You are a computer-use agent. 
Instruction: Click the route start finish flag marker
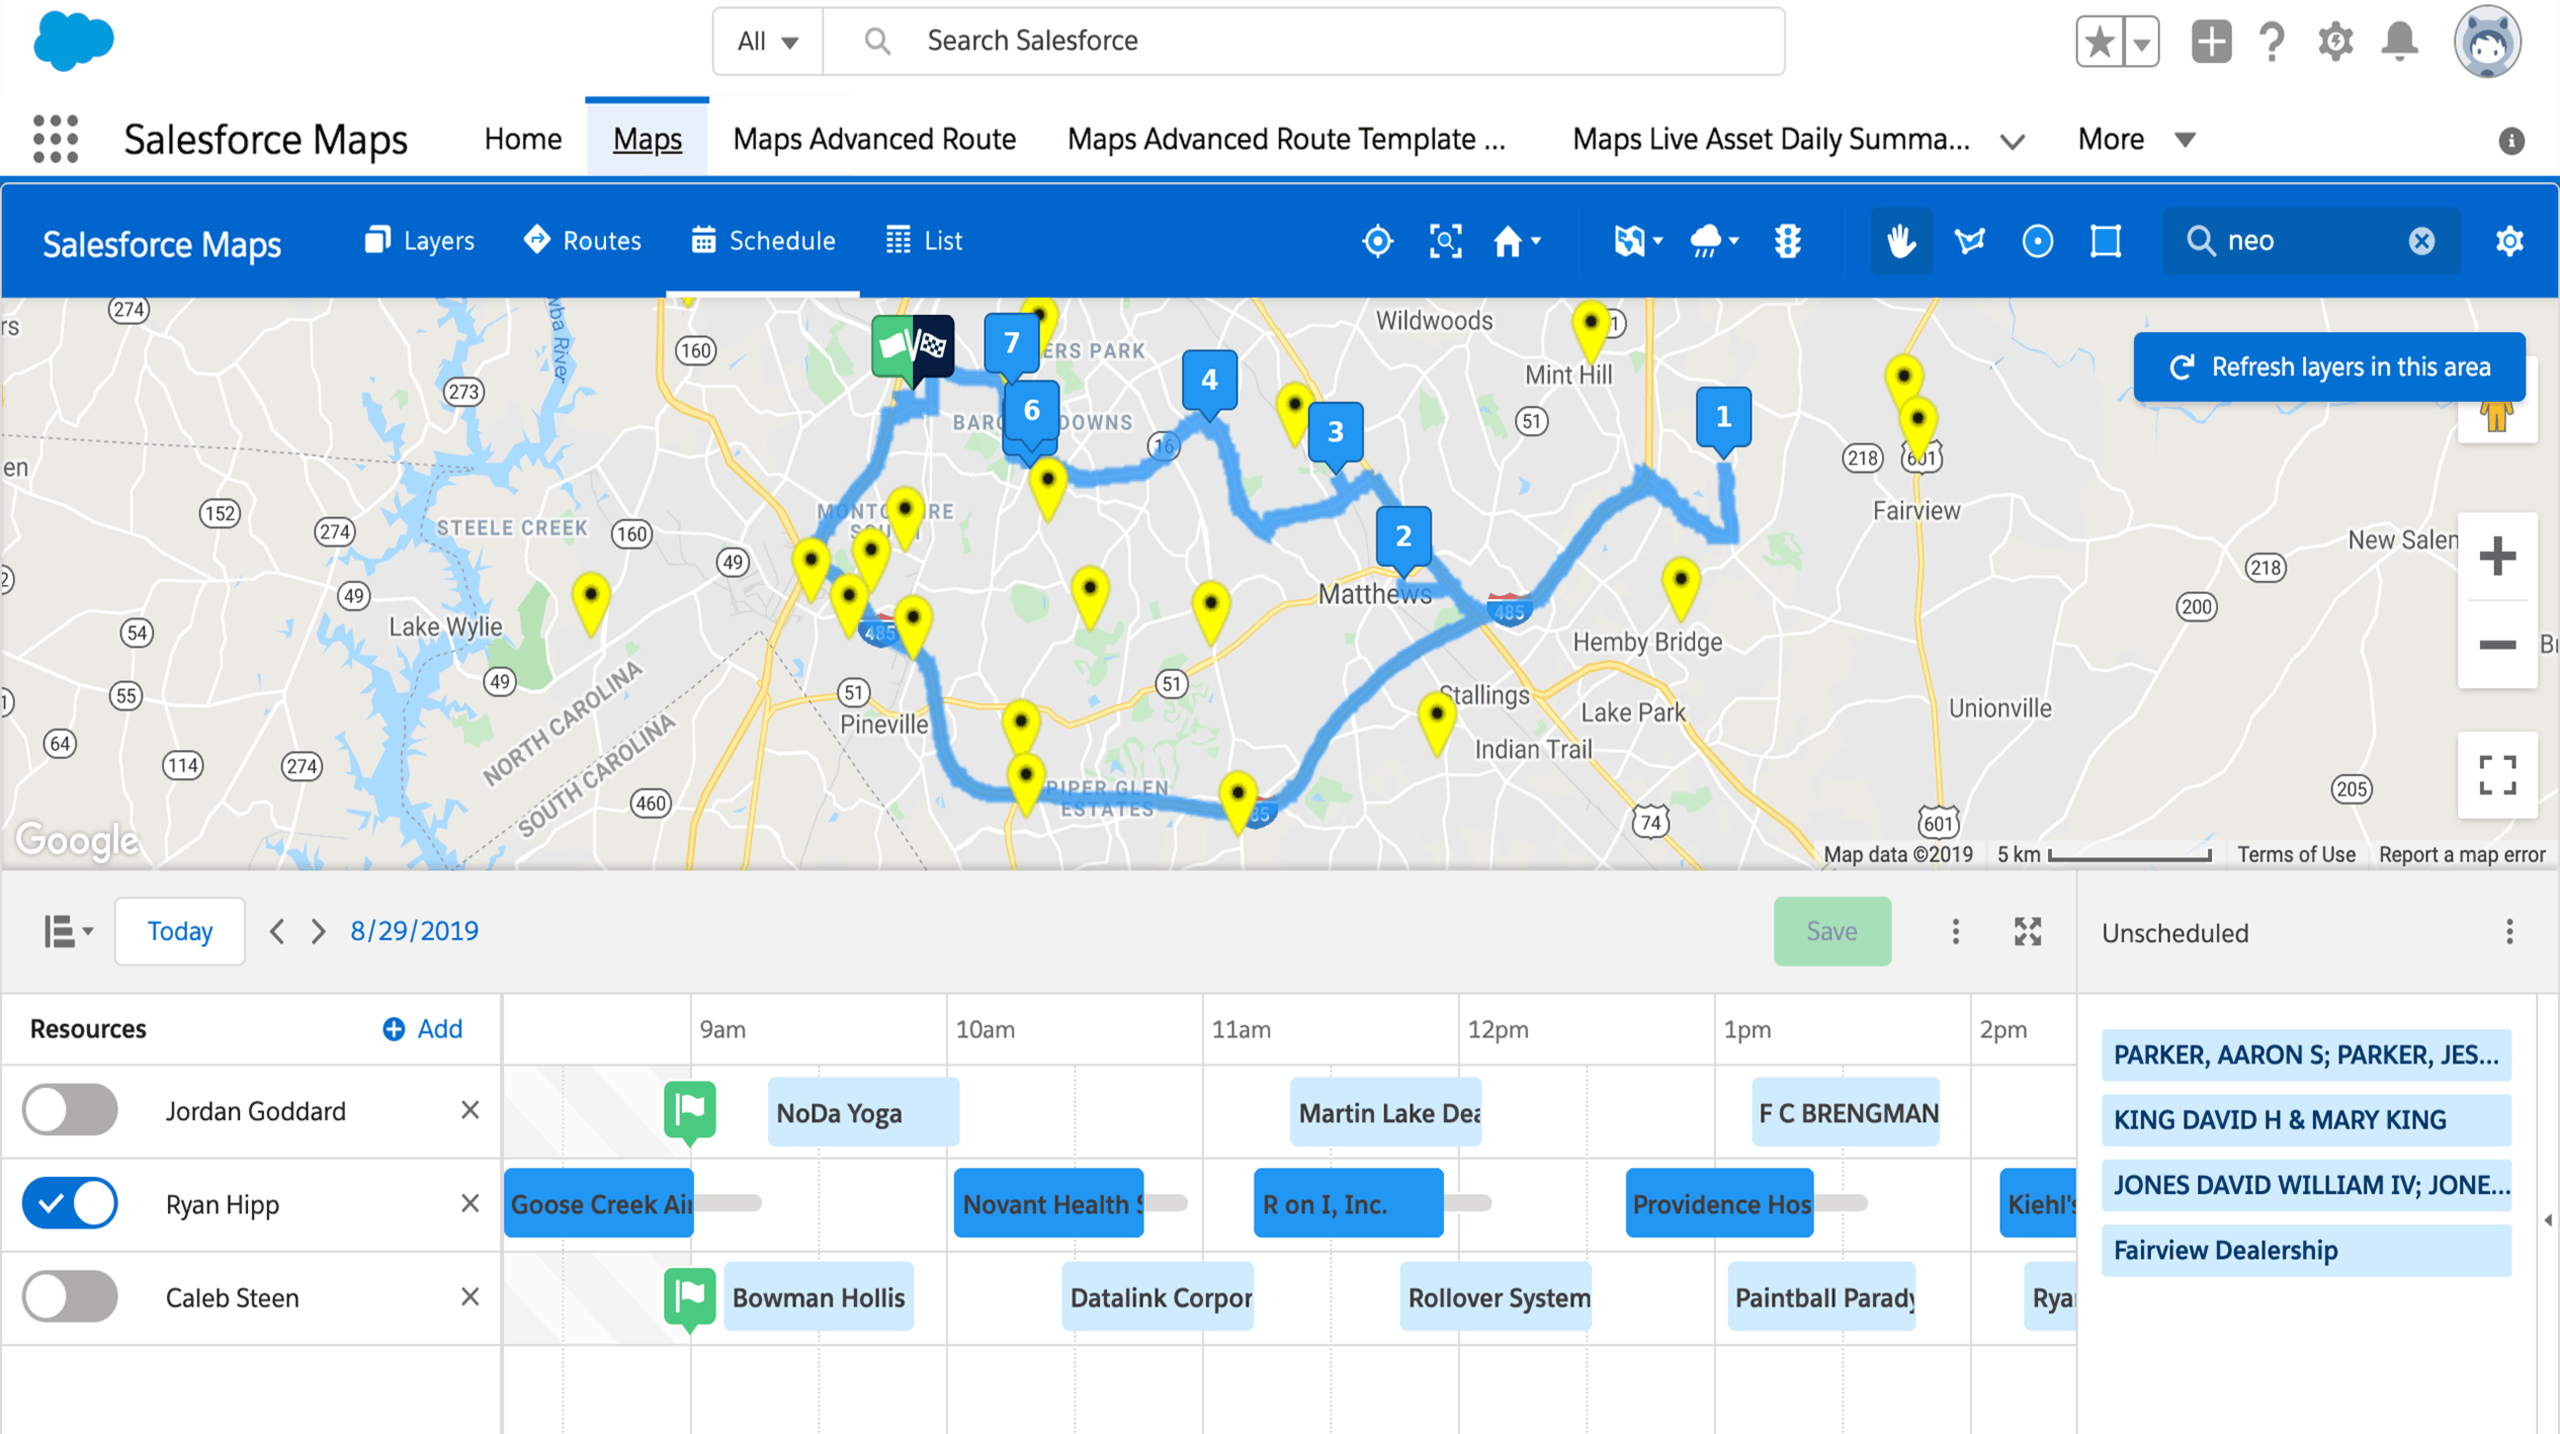coord(912,347)
